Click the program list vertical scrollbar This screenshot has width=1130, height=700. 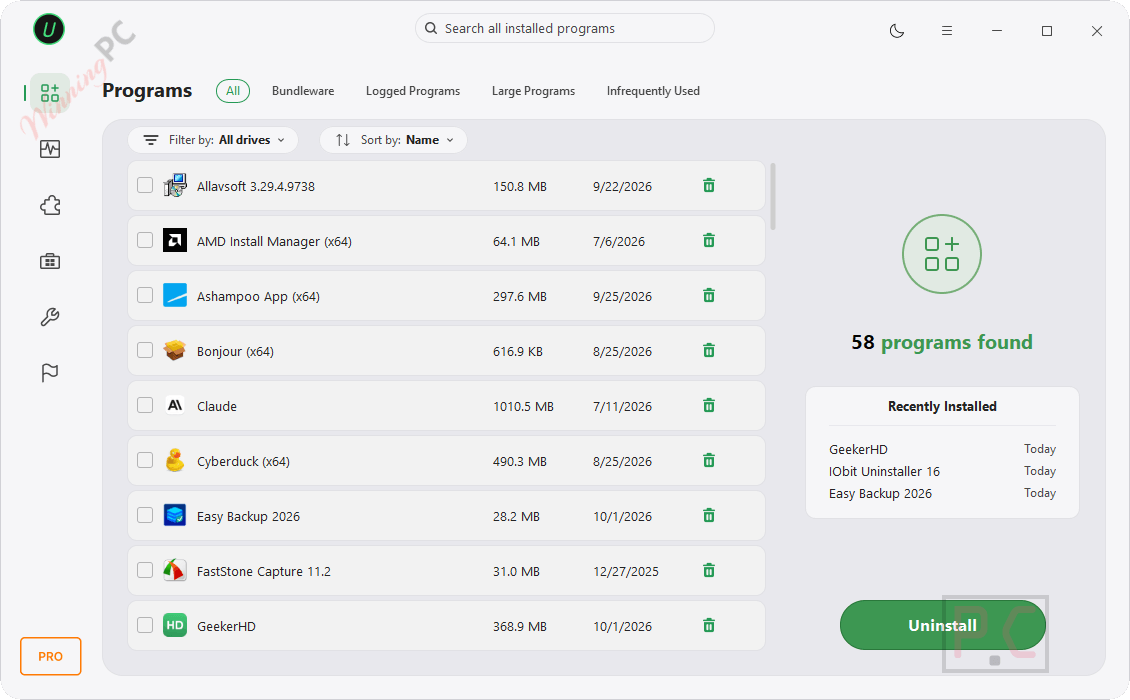tap(773, 197)
